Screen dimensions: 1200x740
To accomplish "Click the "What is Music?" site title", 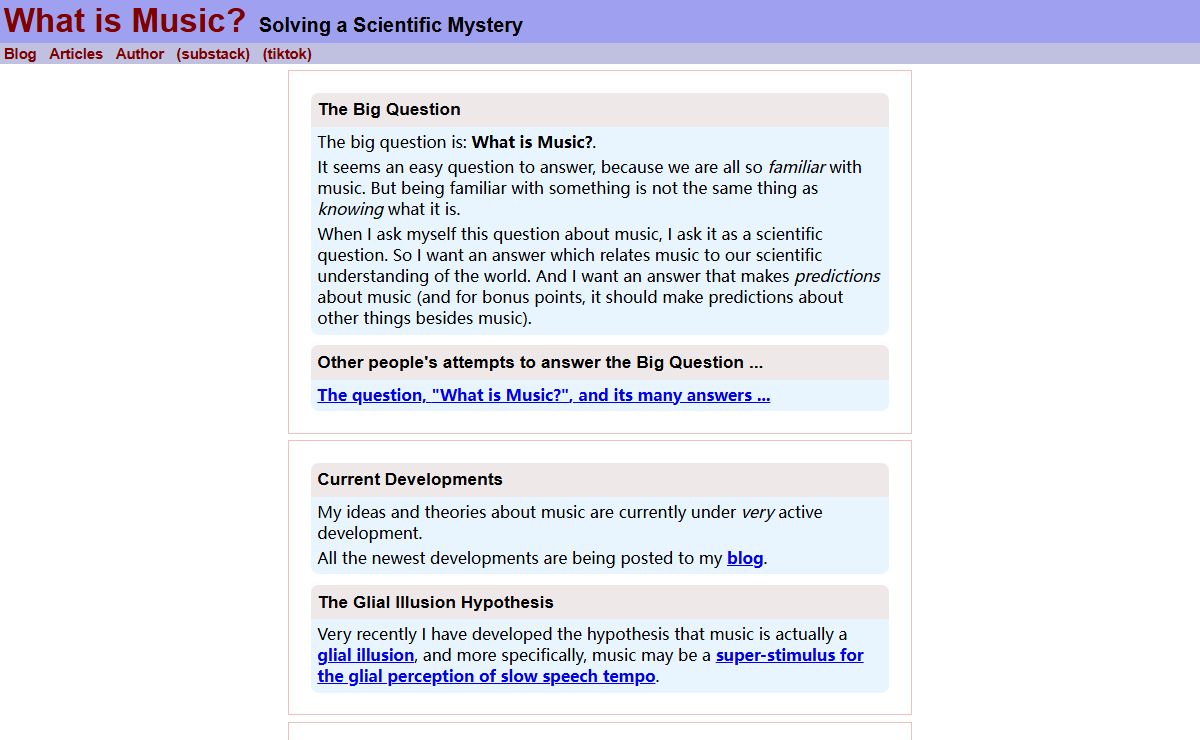I will [125, 21].
